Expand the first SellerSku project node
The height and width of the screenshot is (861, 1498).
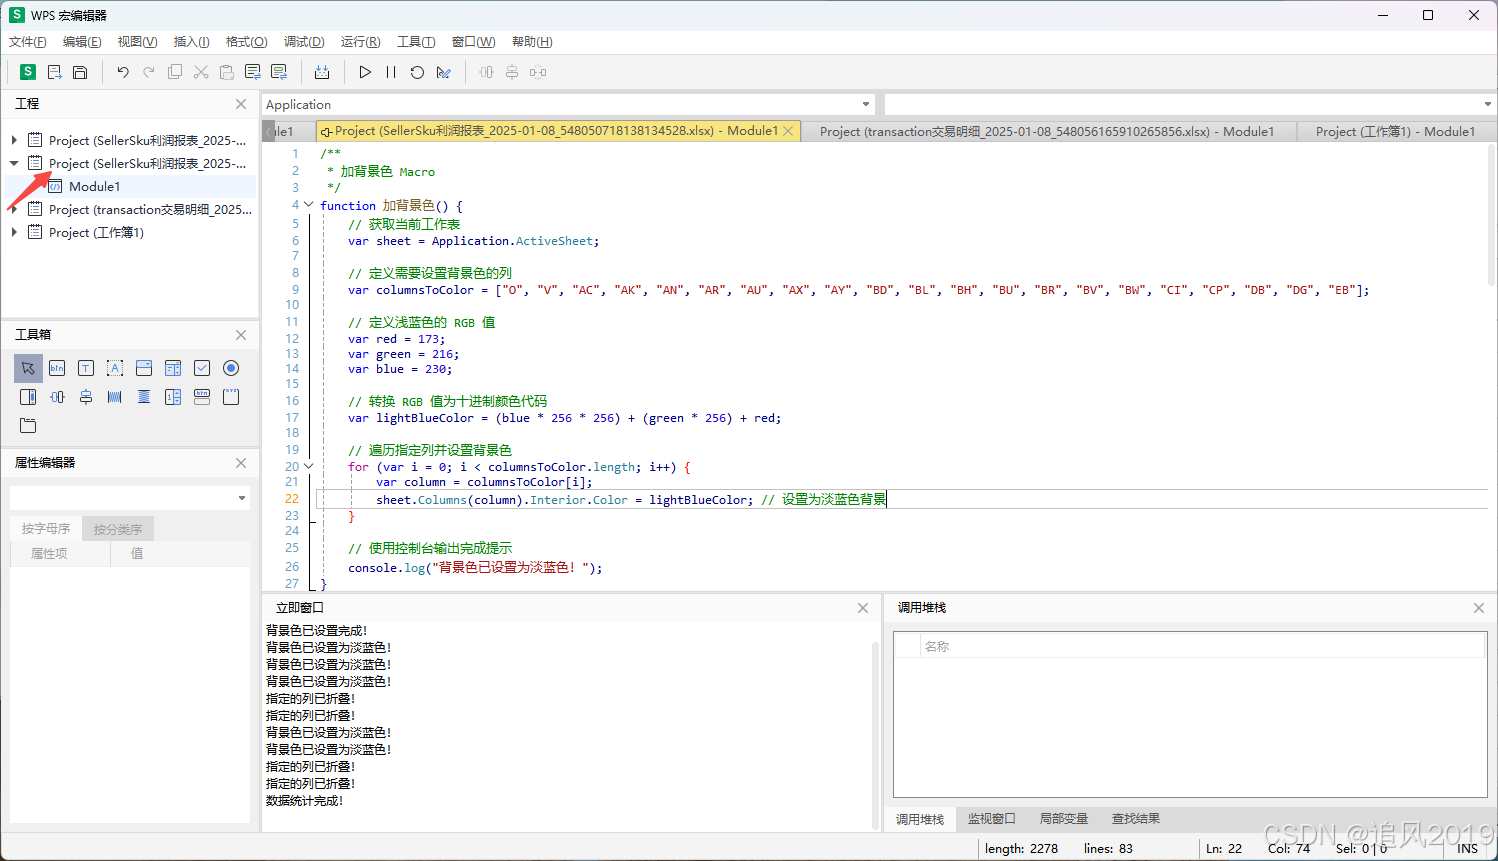pyautogui.click(x=14, y=140)
